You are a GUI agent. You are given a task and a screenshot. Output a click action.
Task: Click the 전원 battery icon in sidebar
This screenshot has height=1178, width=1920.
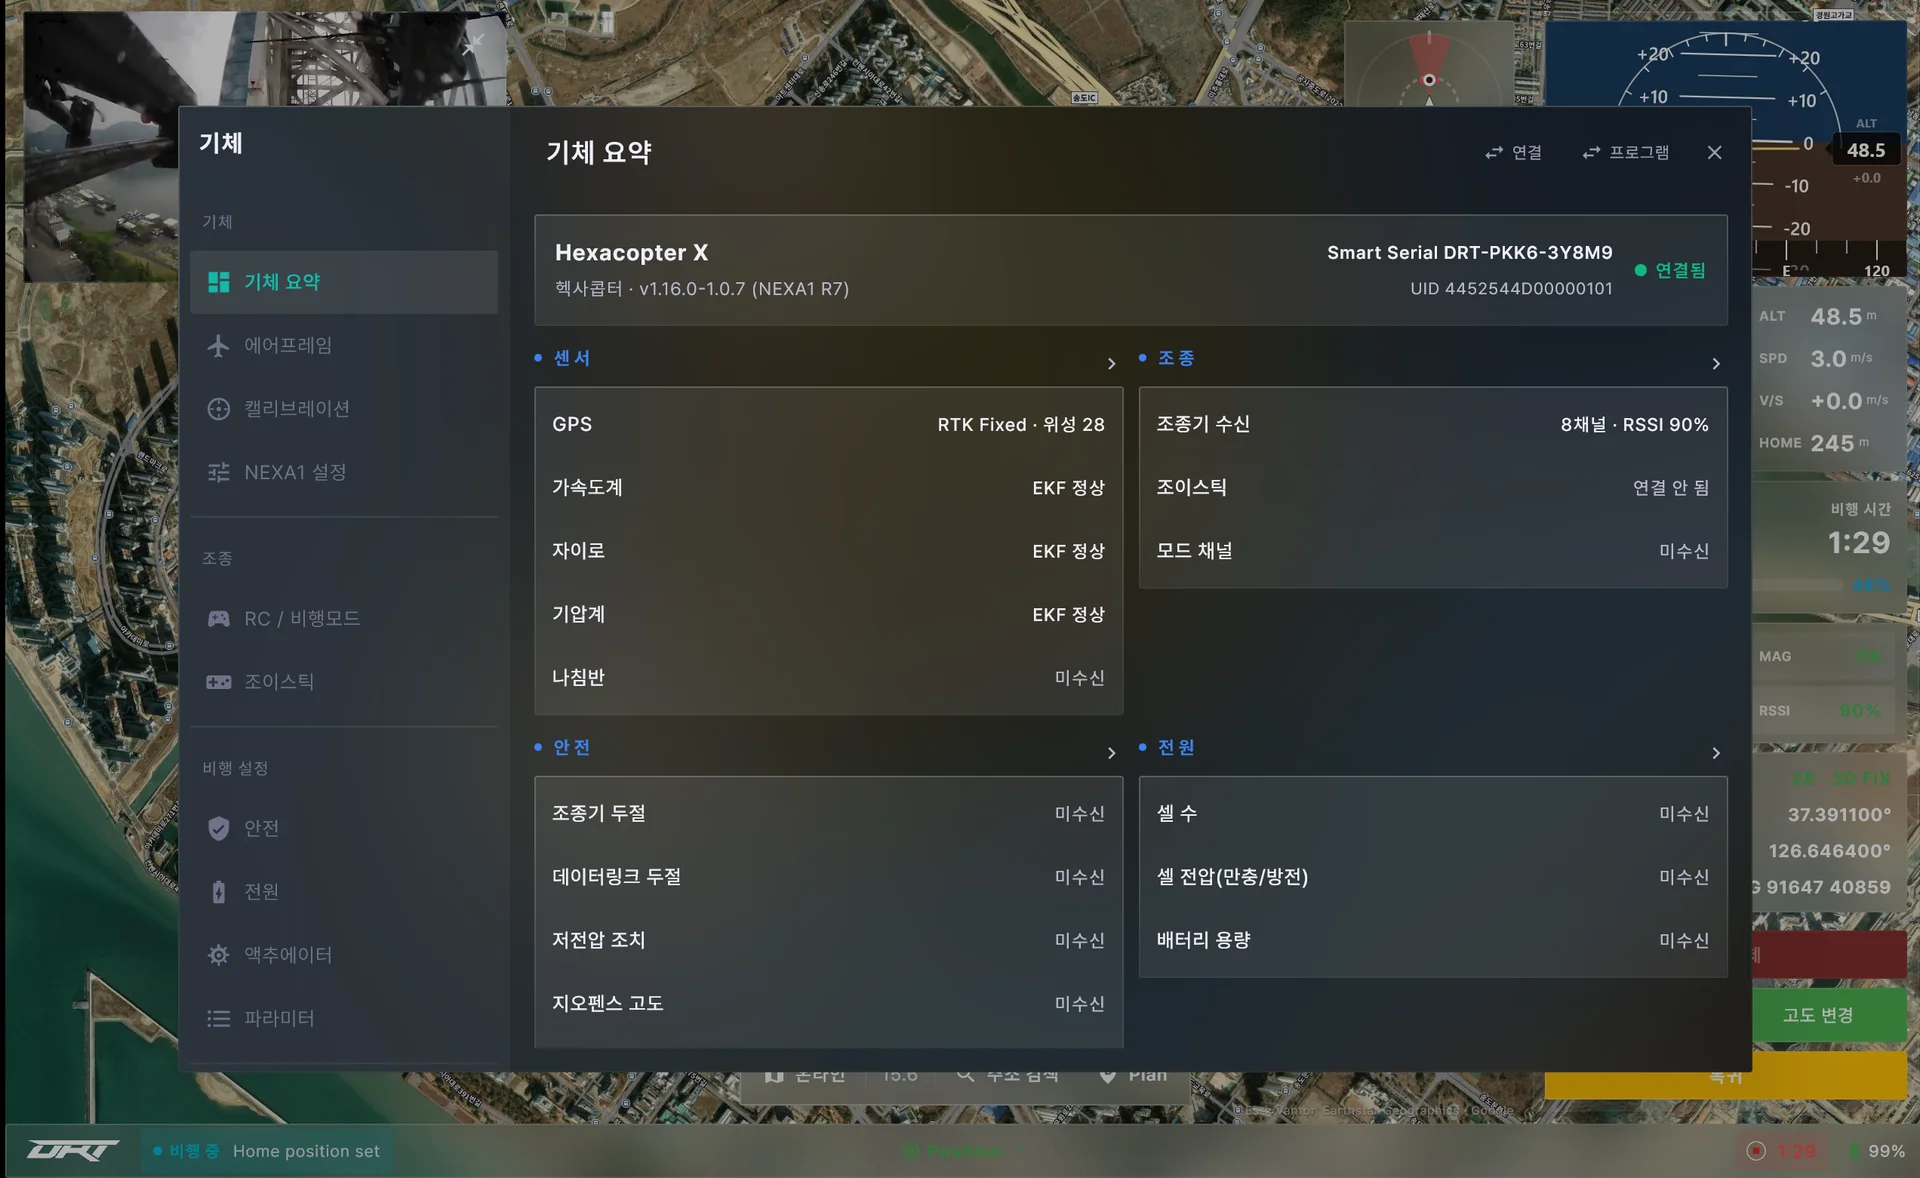[x=218, y=891]
